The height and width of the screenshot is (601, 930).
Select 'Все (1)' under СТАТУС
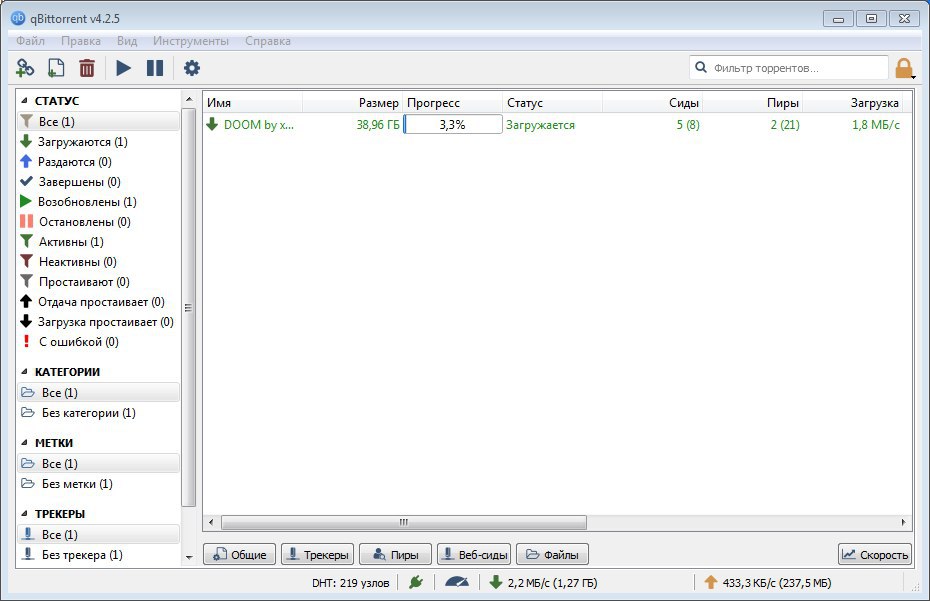coord(98,122)
